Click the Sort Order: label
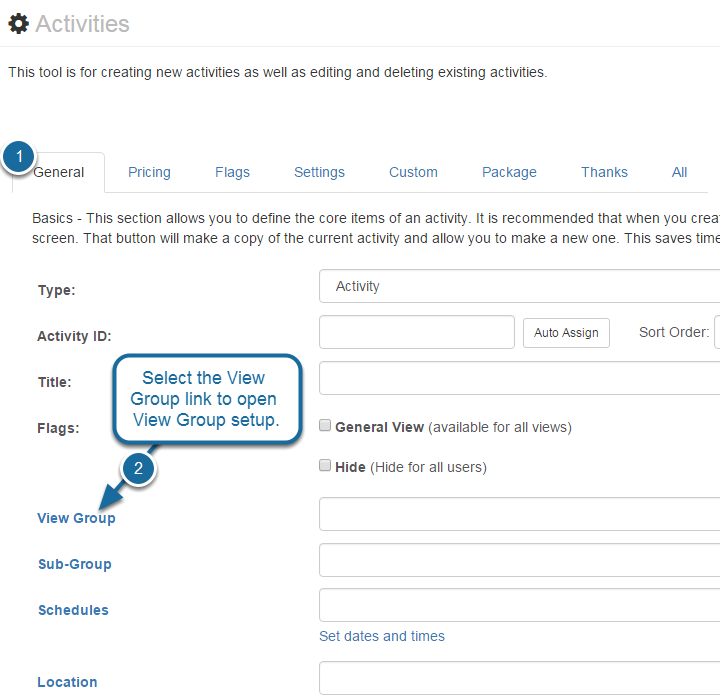 coord(674,332)
